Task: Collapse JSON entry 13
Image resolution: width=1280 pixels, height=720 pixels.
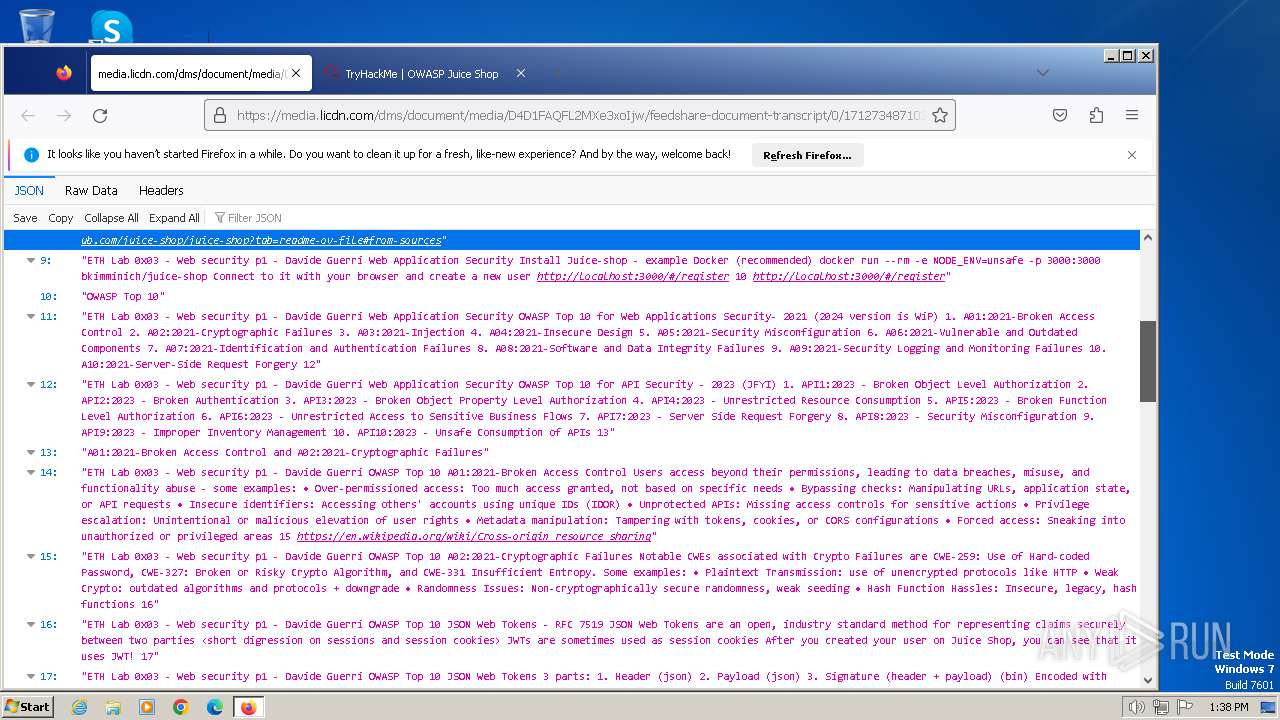Action: 31,452
